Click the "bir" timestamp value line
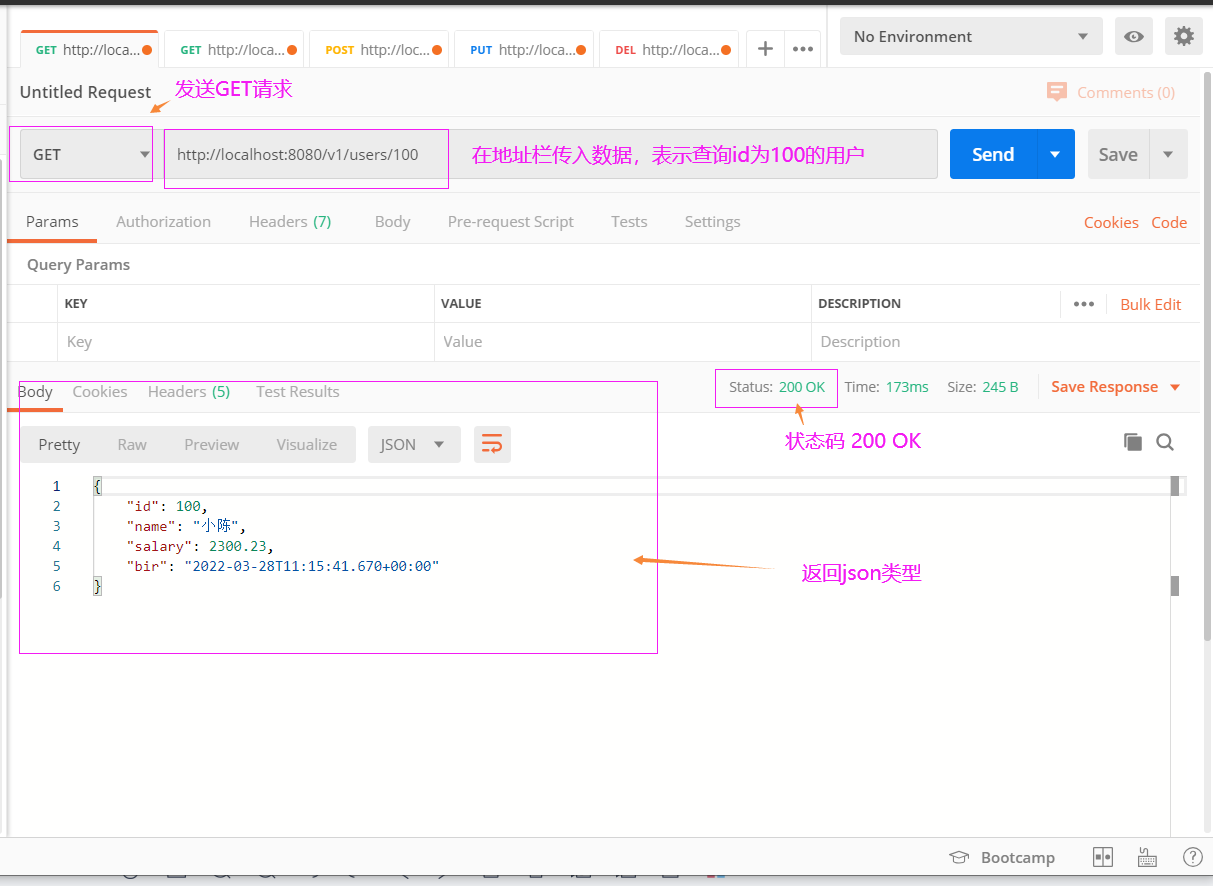Image resolution: width=1213 pixels, height=886 pixels. click(x=283, y=566)
